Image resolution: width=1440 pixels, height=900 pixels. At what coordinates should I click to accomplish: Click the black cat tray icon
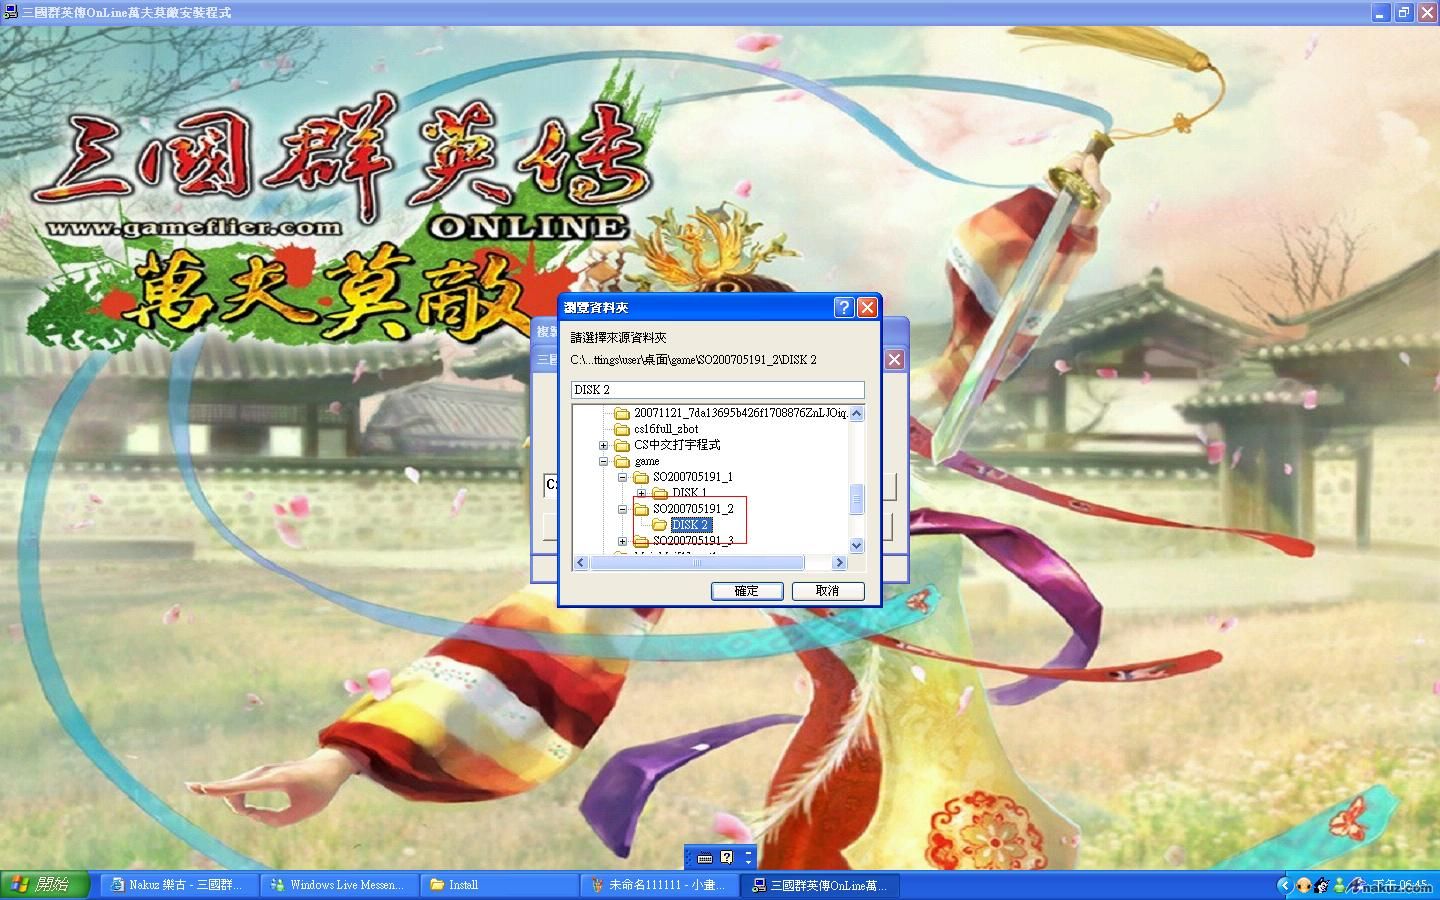click(x=1322, y=885)
